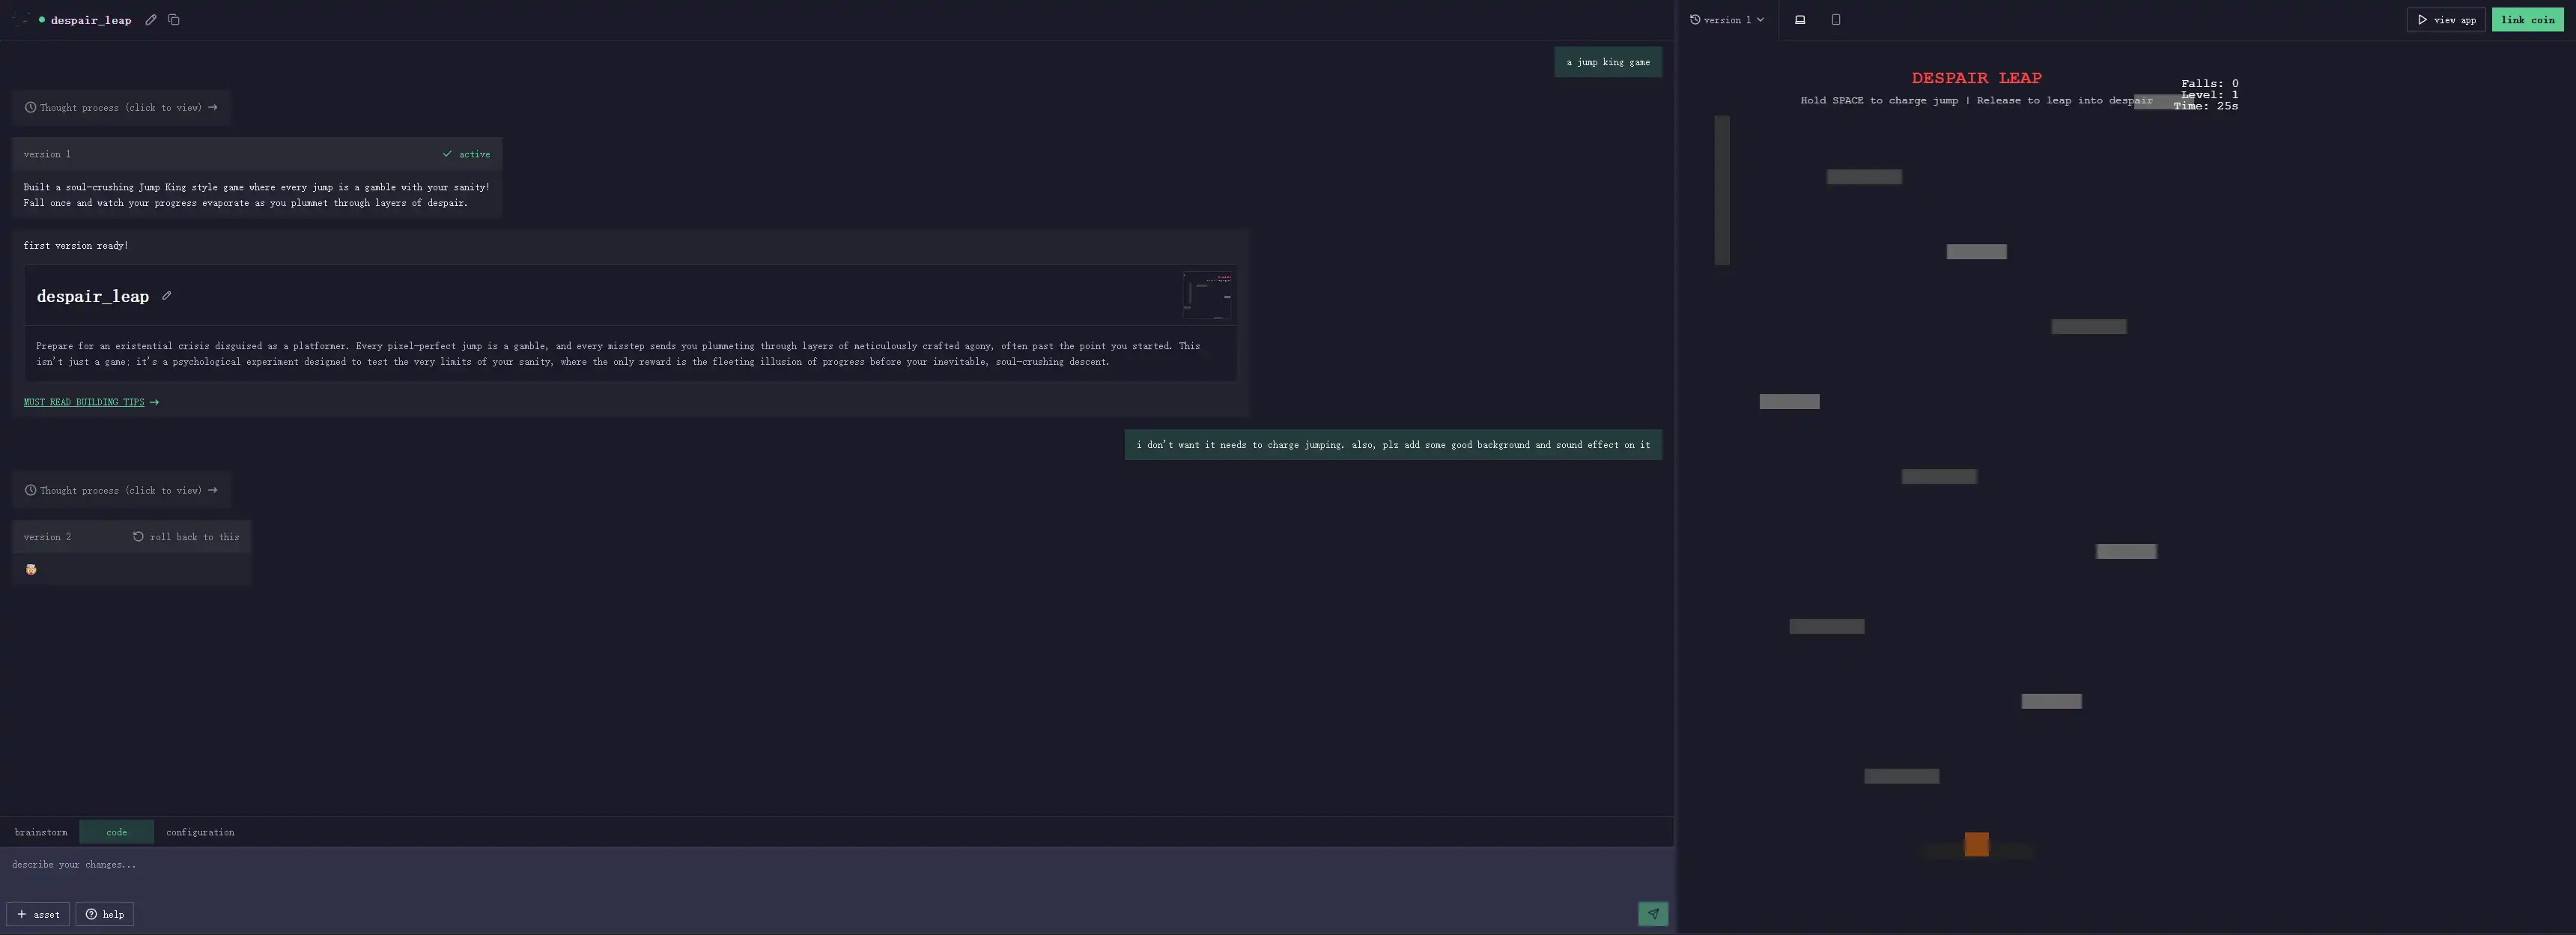
Task: Expand the first Thought process section
Action: (x=121, y=108)
